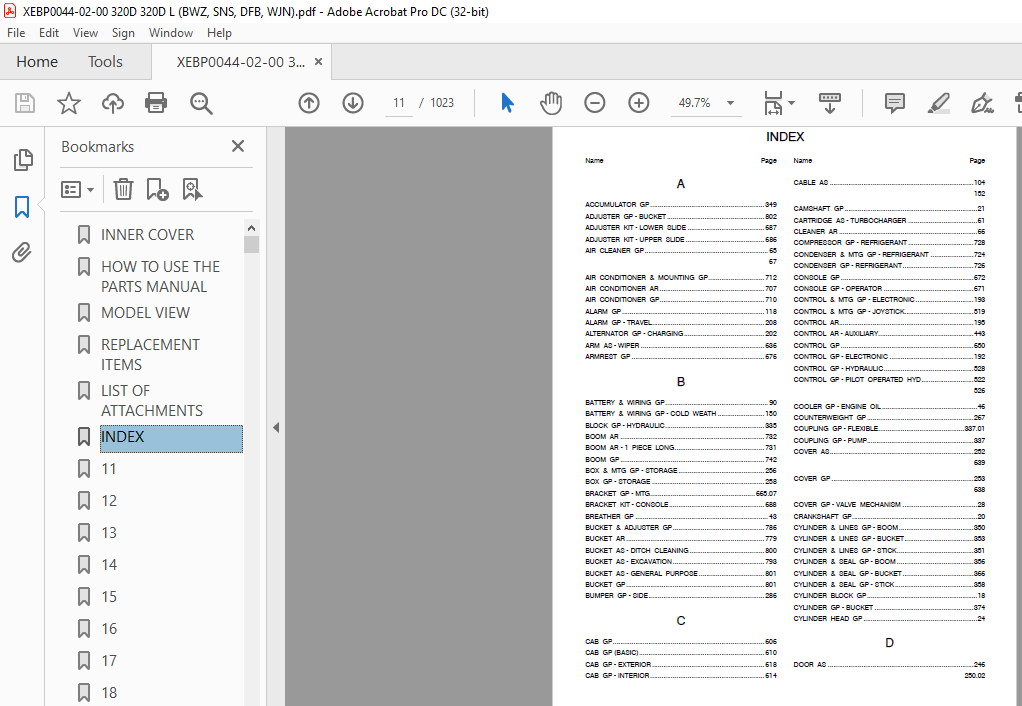Viewport: 1022px width, 706px height.
Task: Open Page Thumbnails panel
Action: pos(23,160)
